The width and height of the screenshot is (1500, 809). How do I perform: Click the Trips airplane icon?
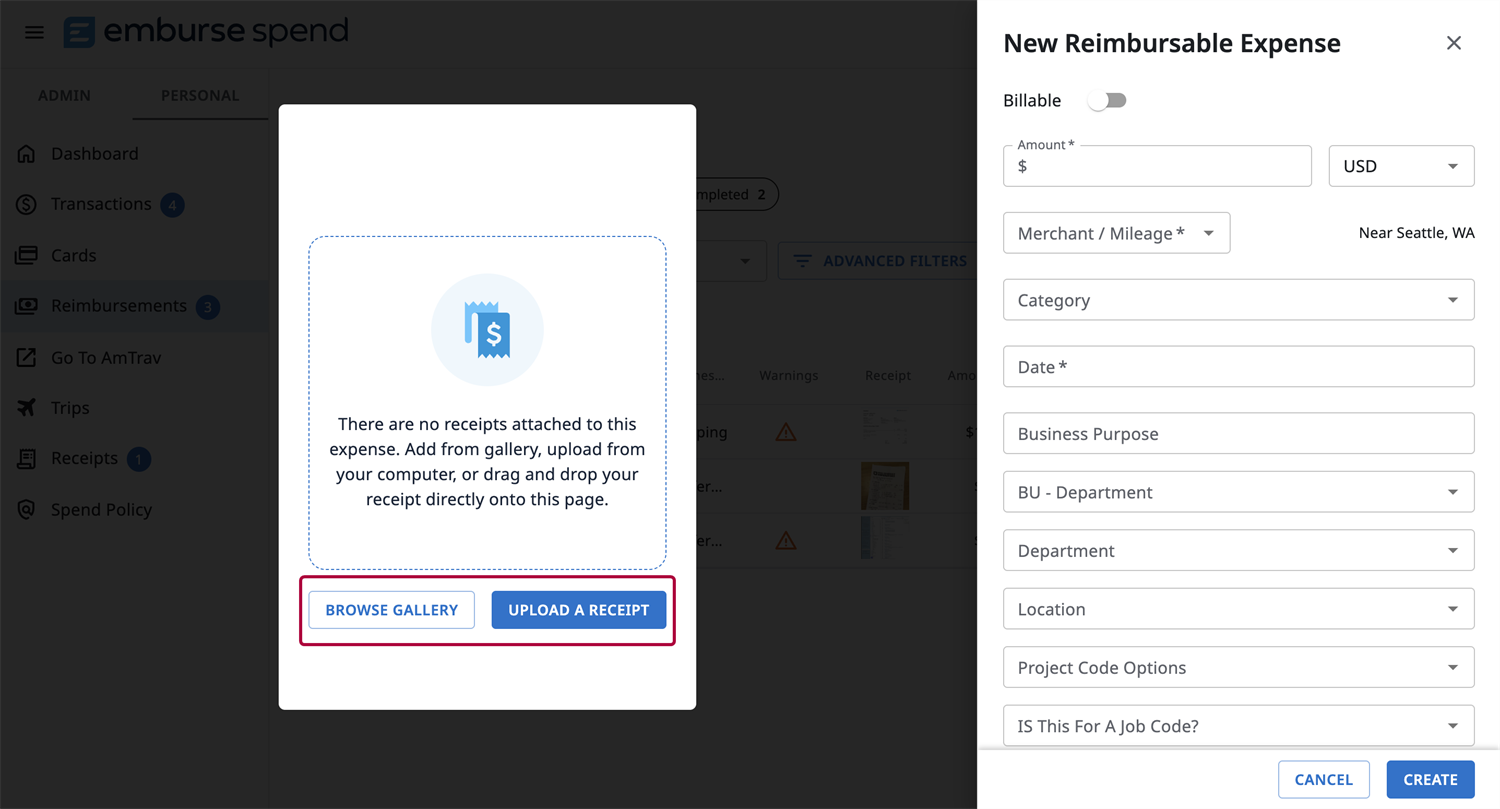pos(27,408)
